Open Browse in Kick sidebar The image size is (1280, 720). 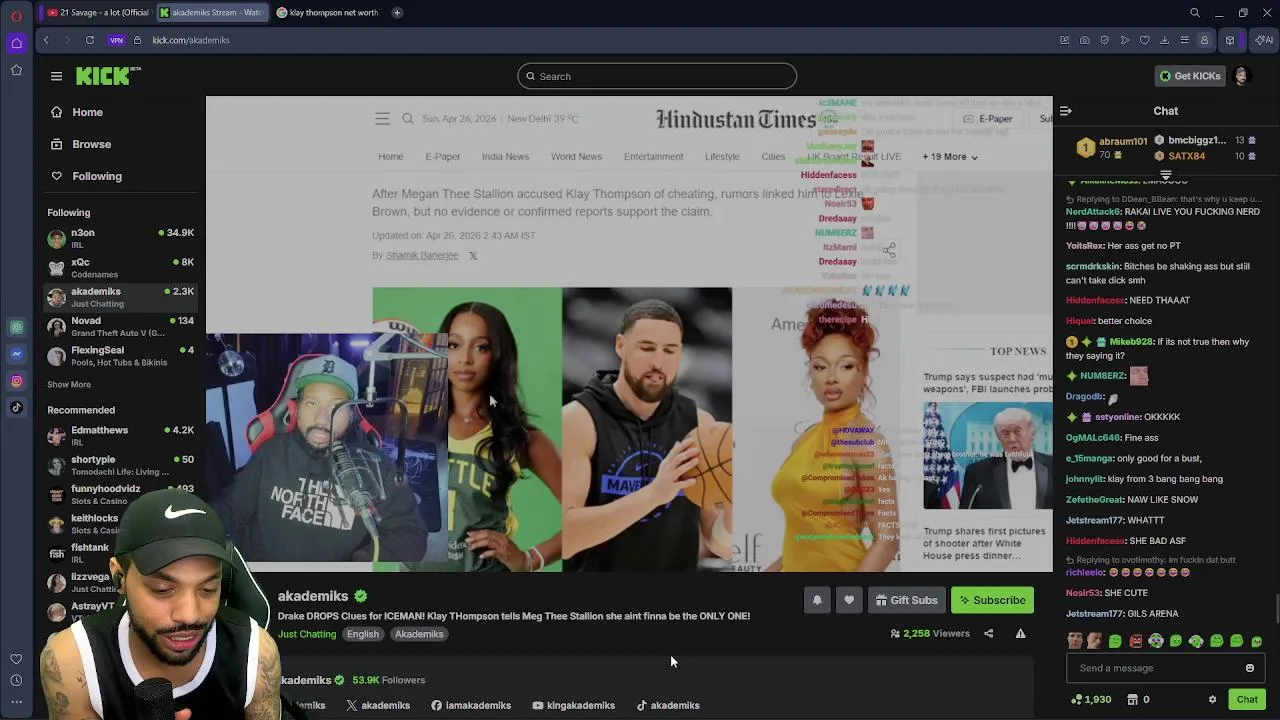point(81,144)
